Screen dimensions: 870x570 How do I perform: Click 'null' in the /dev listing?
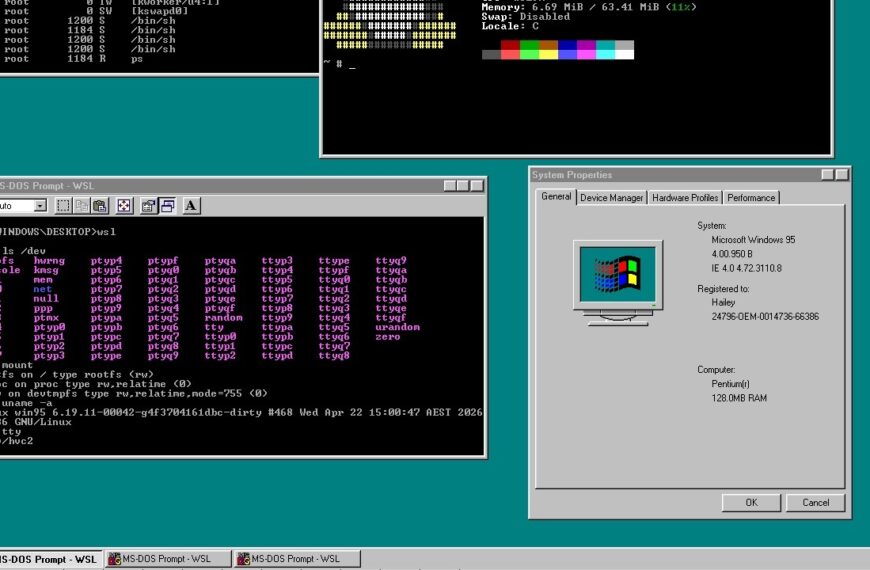(45, 298)
